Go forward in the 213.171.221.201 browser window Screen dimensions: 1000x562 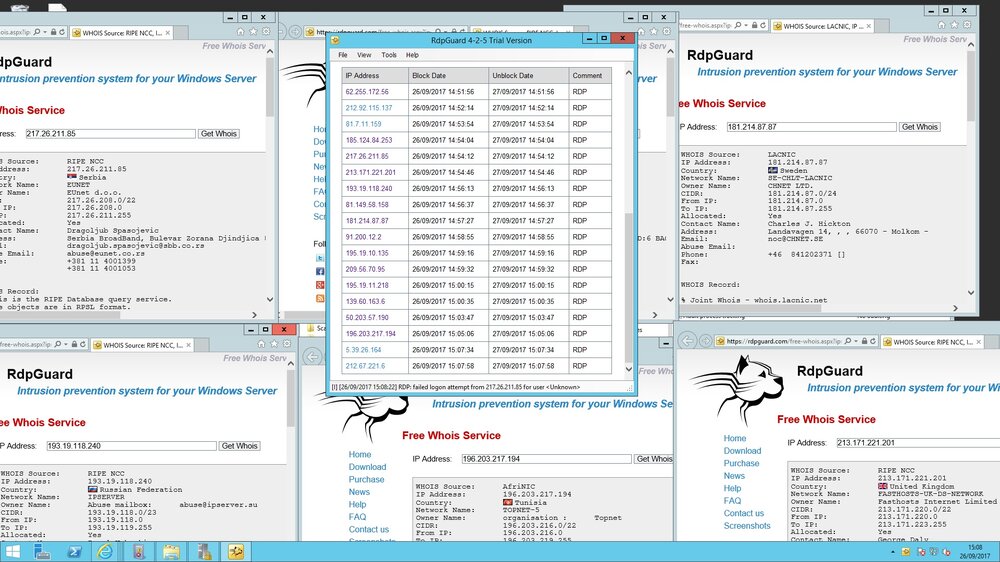[x=705, y=341]
